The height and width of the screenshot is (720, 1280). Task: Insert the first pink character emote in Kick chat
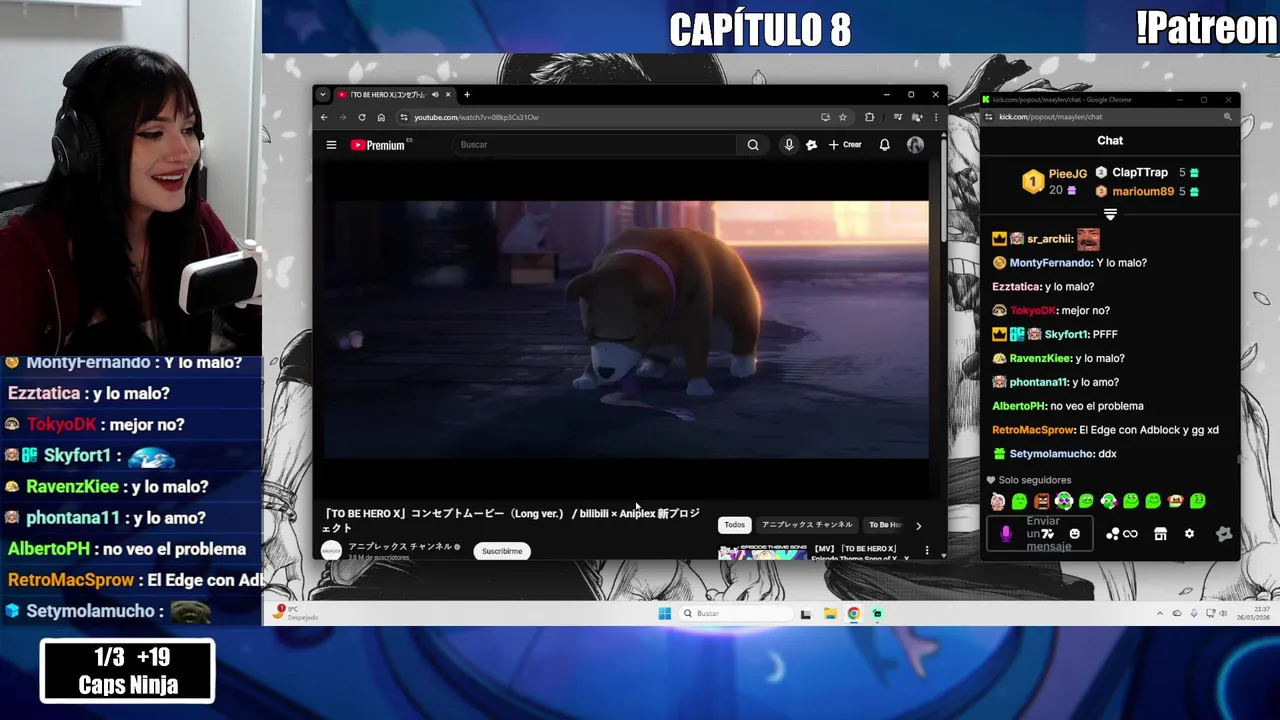[x=997, y=501]
